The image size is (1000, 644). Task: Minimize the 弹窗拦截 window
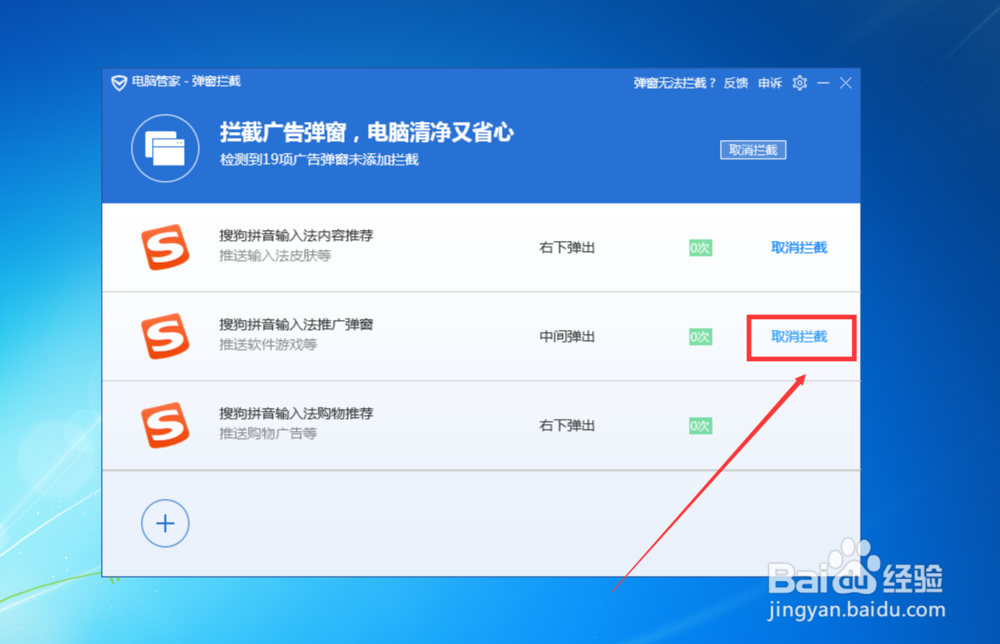(823, 83)
